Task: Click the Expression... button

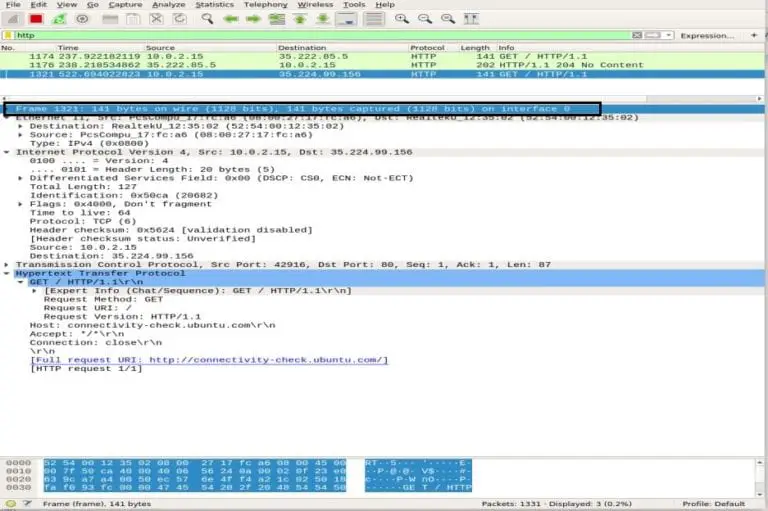Action: pyautogui.click(x=707, y=36)
